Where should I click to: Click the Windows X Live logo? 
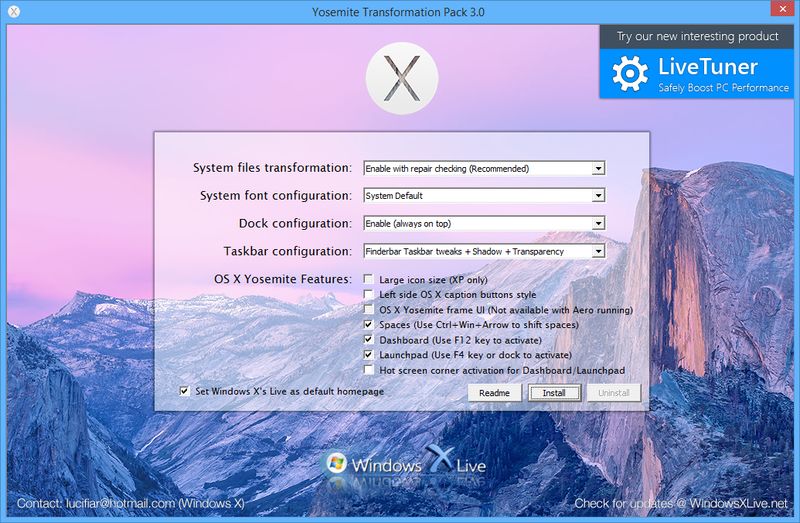(406, 463)
